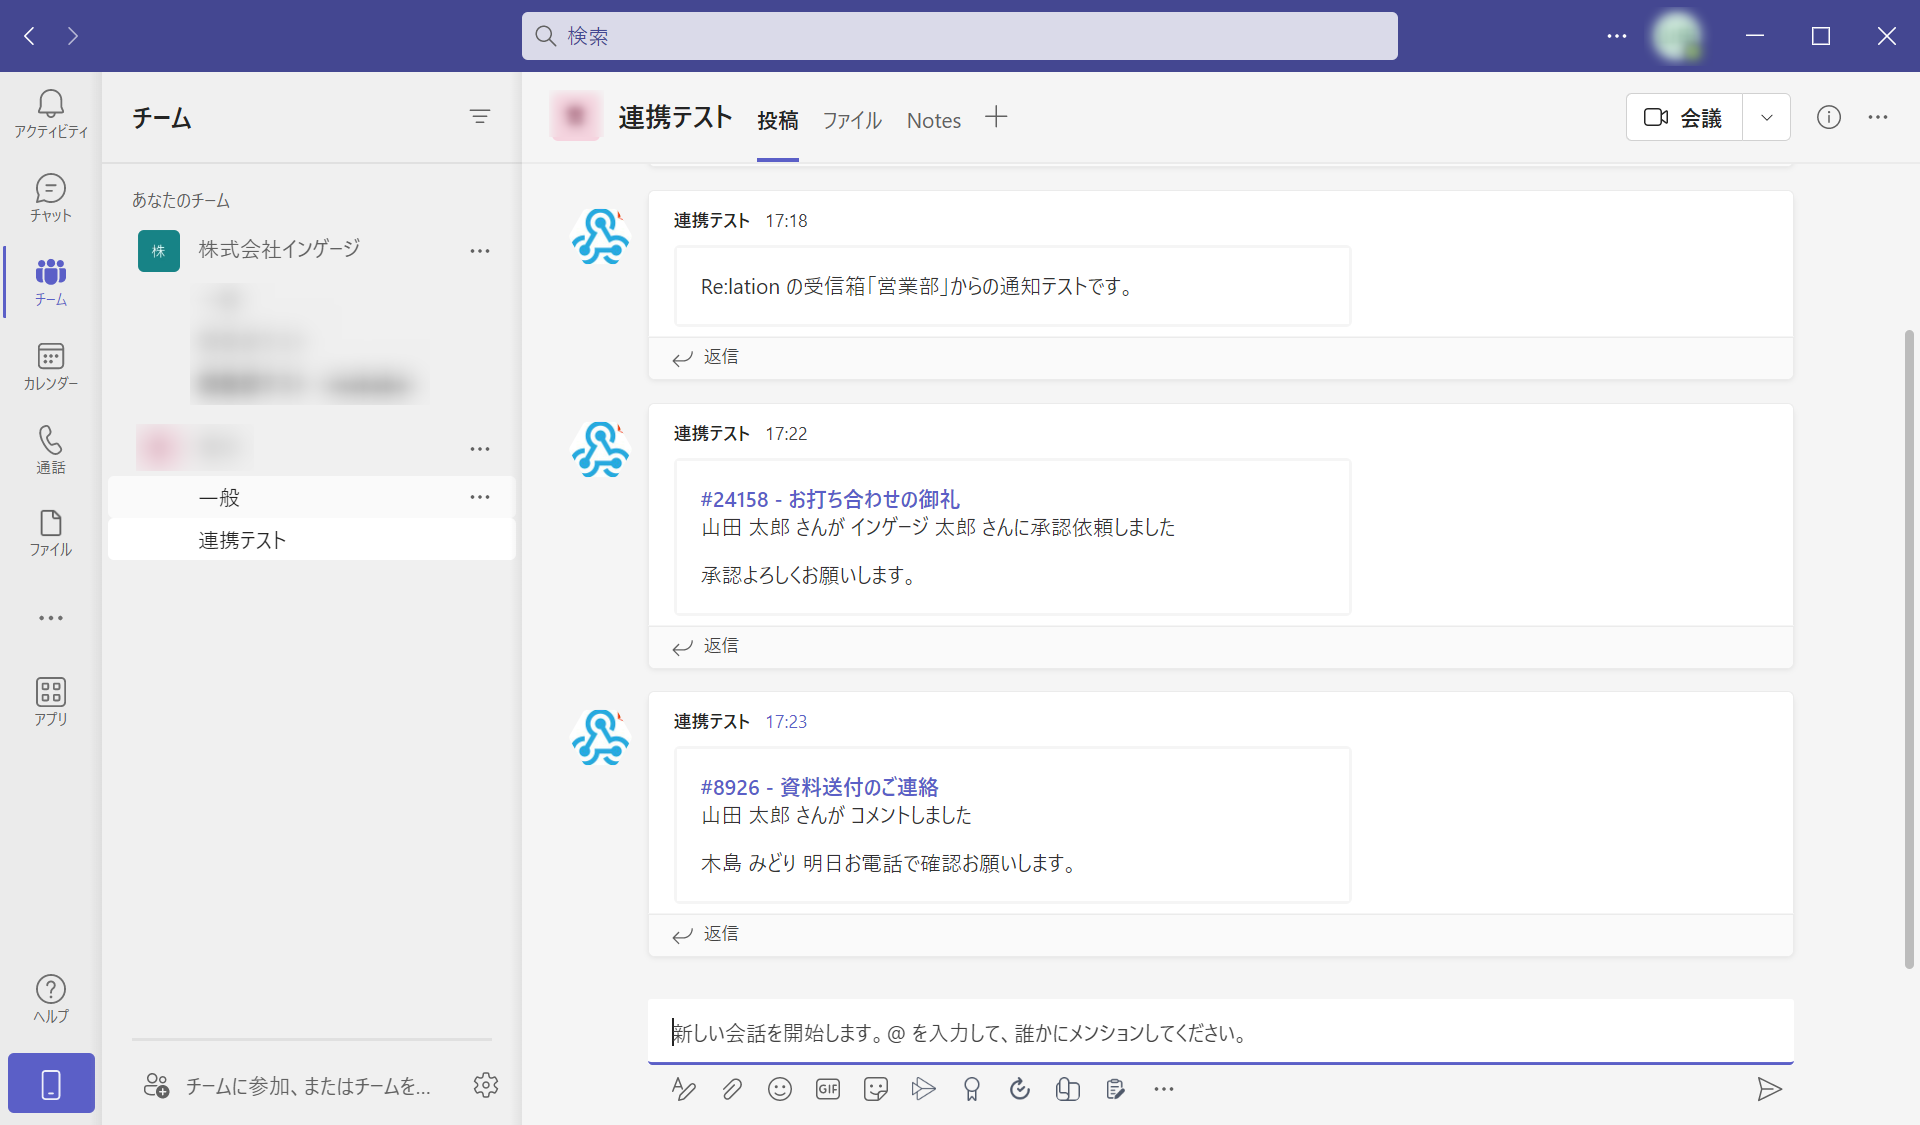Click the 17:23 message timestamp
This screenshot has width=1920, height=1125.
tap(786, 721)
